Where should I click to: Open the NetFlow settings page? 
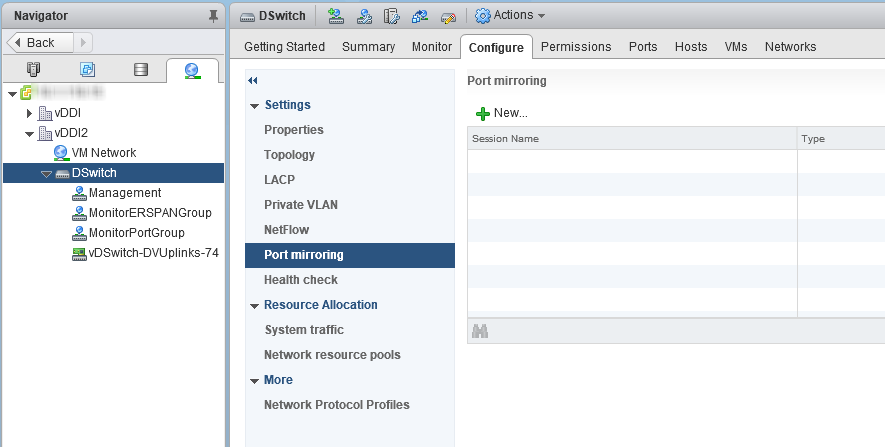(x=286, y=230)
